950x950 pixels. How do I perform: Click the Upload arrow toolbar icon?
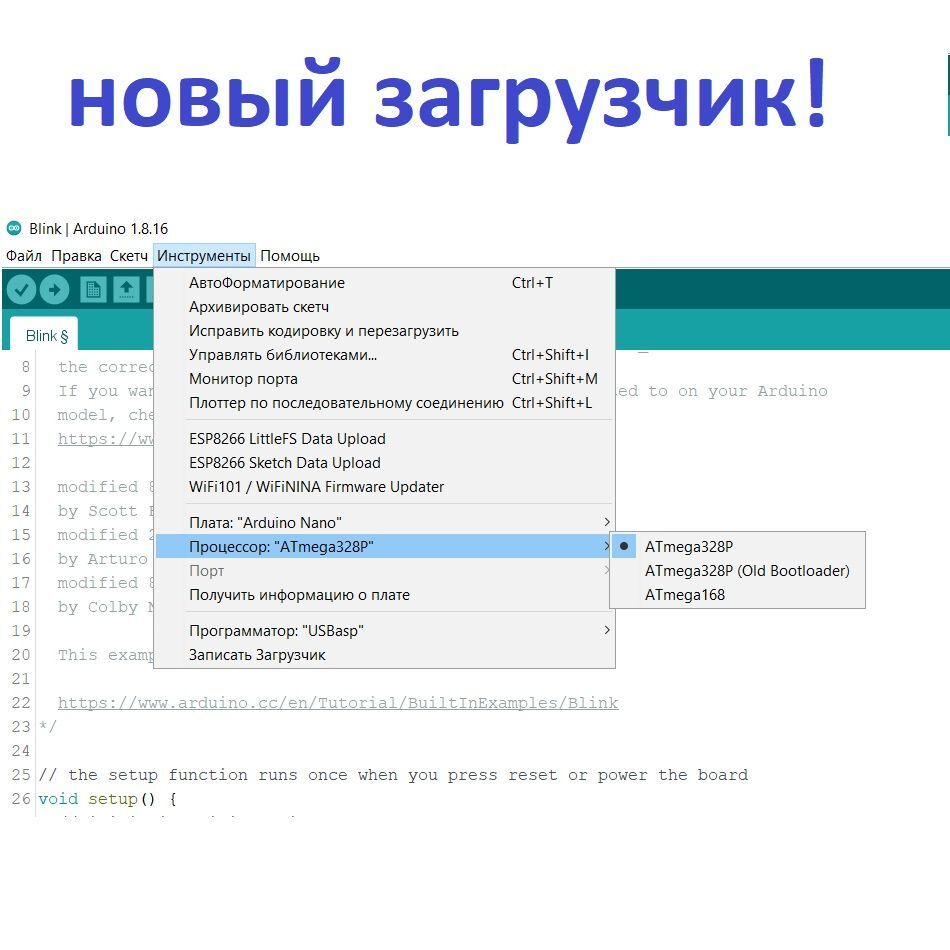55,290
